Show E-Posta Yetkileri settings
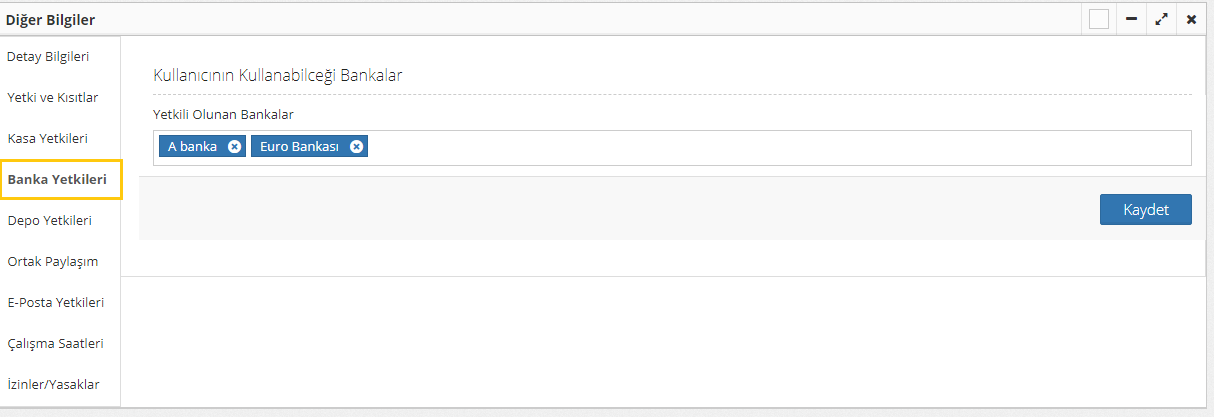Screen dimensions: 1214x417 click(x=56, y=302)
